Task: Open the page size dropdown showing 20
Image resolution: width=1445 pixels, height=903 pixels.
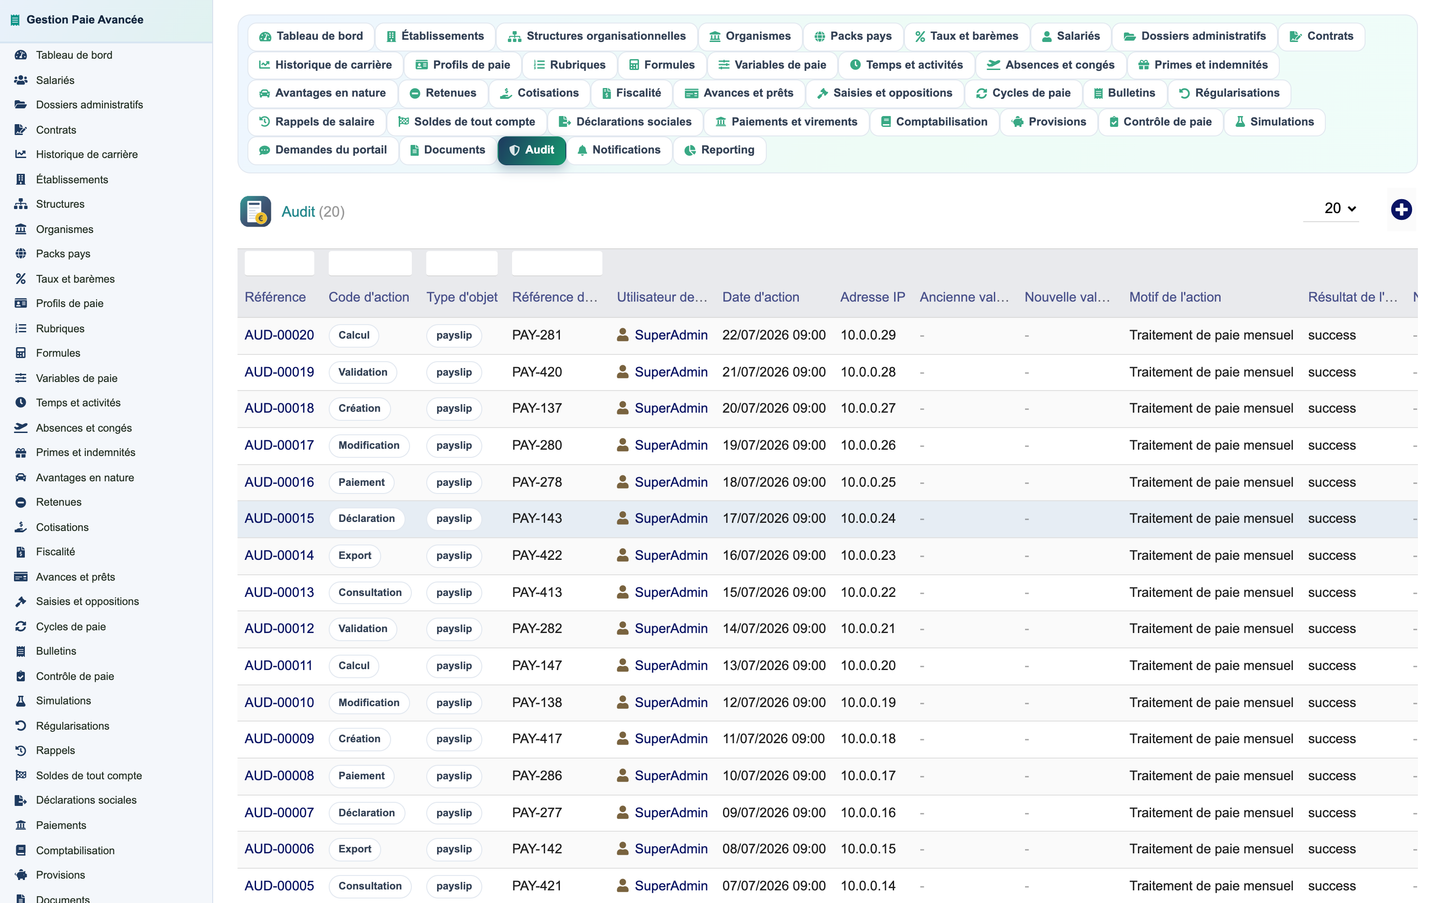Action: (x=1332, y=208)
